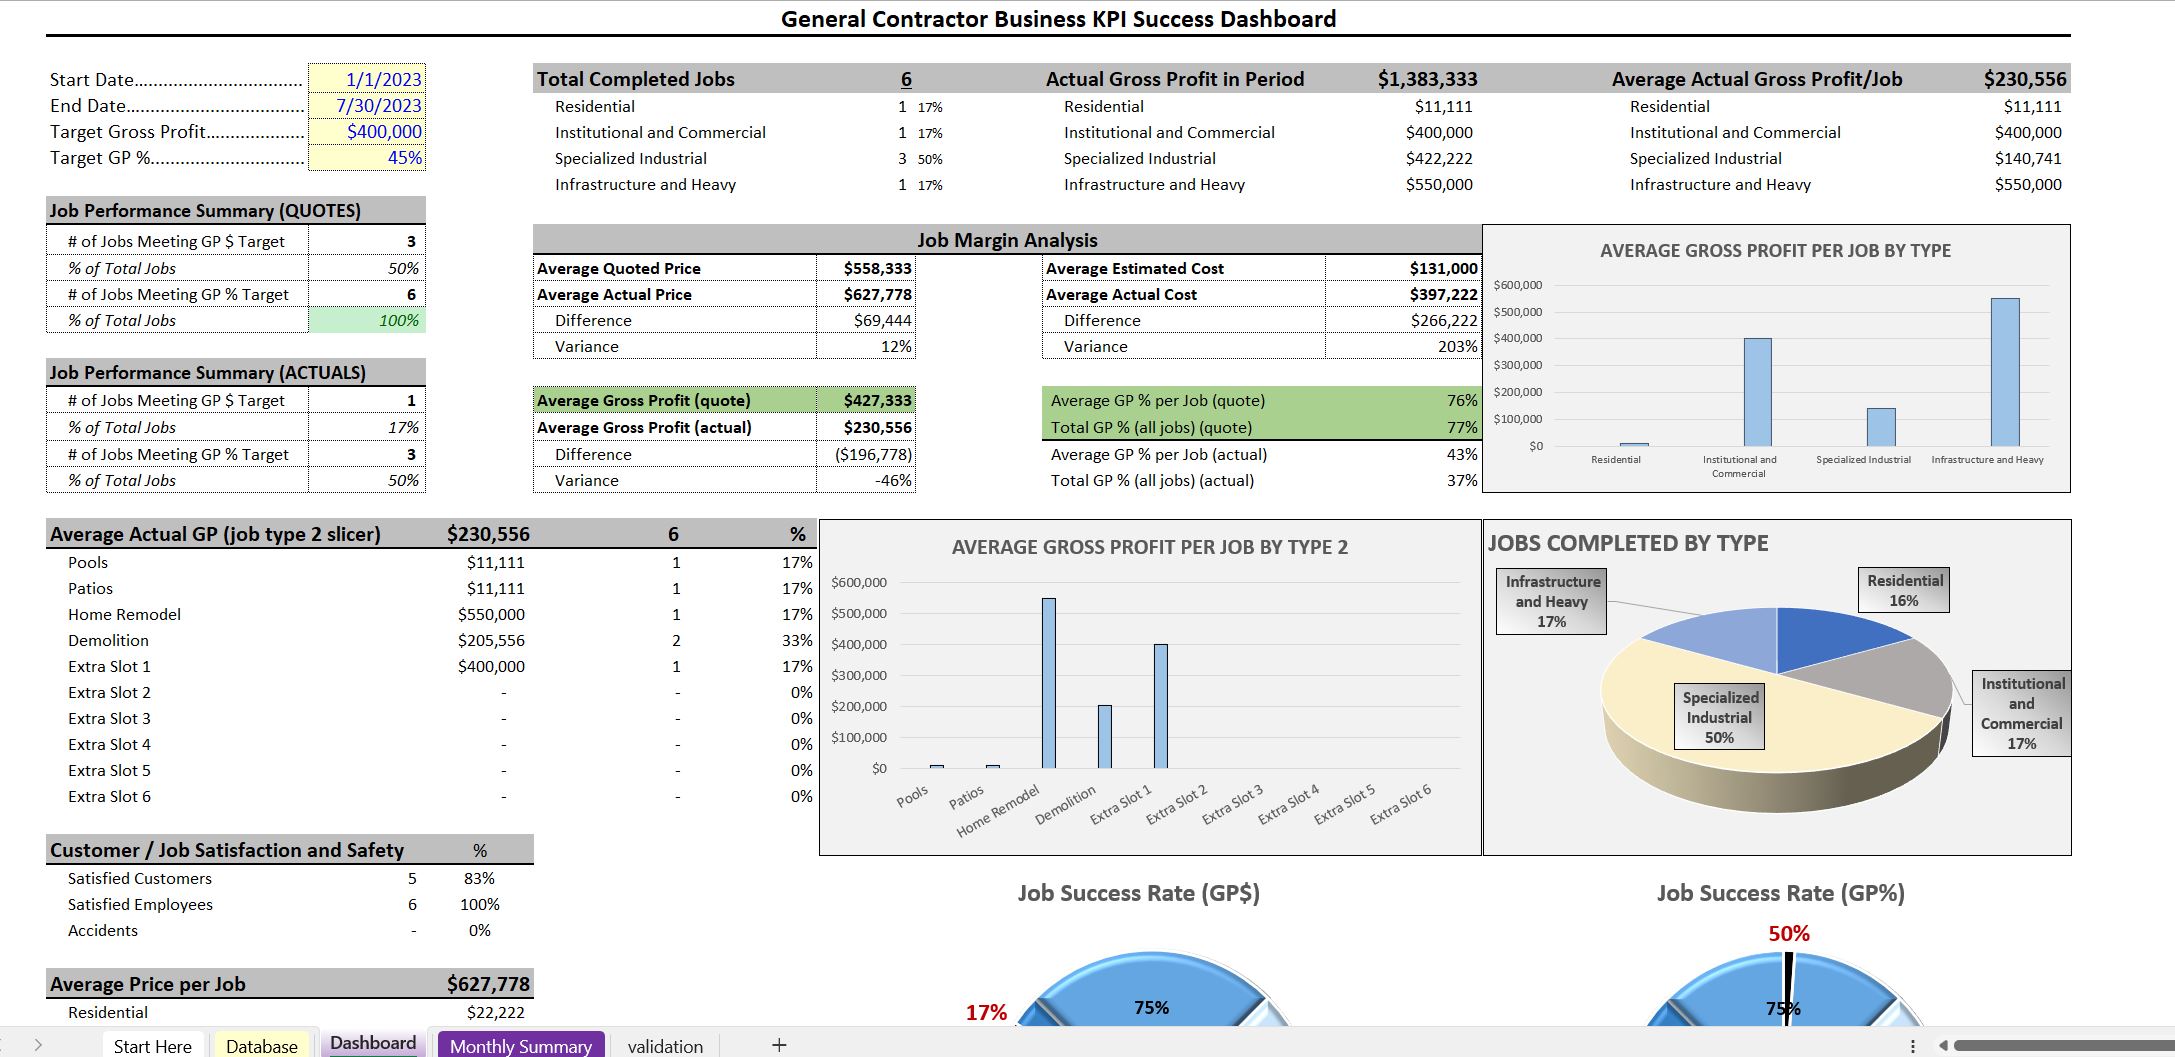2175x1057 pixels.
Task: Click 'Total Completed Jobs' header
Action: pyautogui.click(x=635, y=79)
